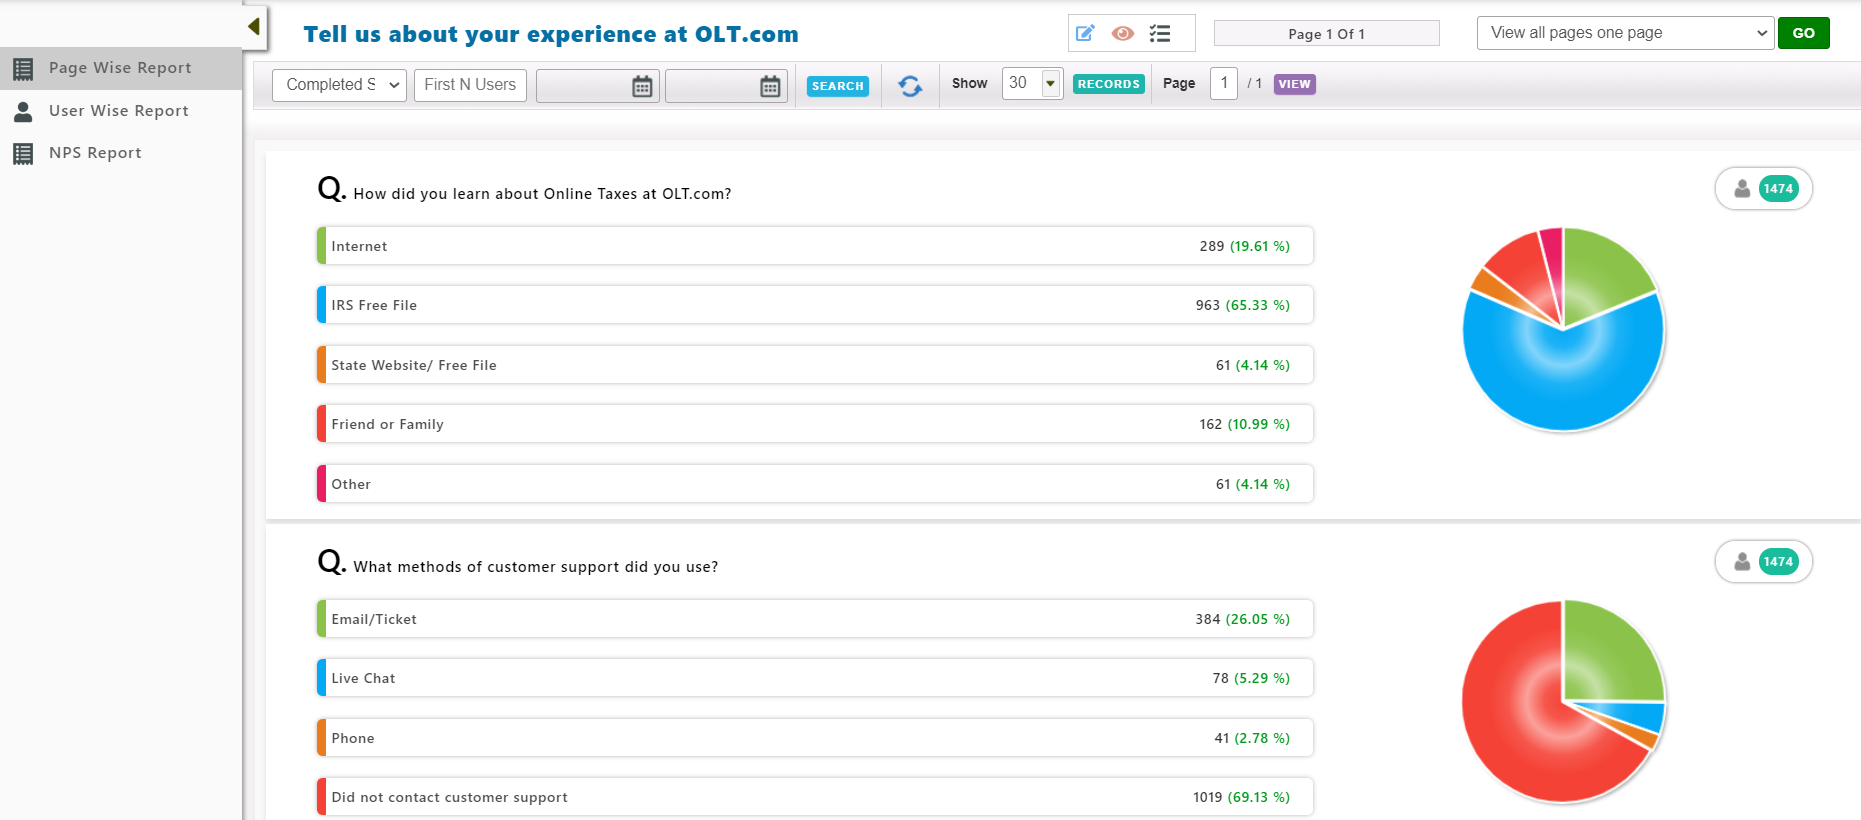Open the Show 30 records dropdown arrow

tap(1050, 84)
